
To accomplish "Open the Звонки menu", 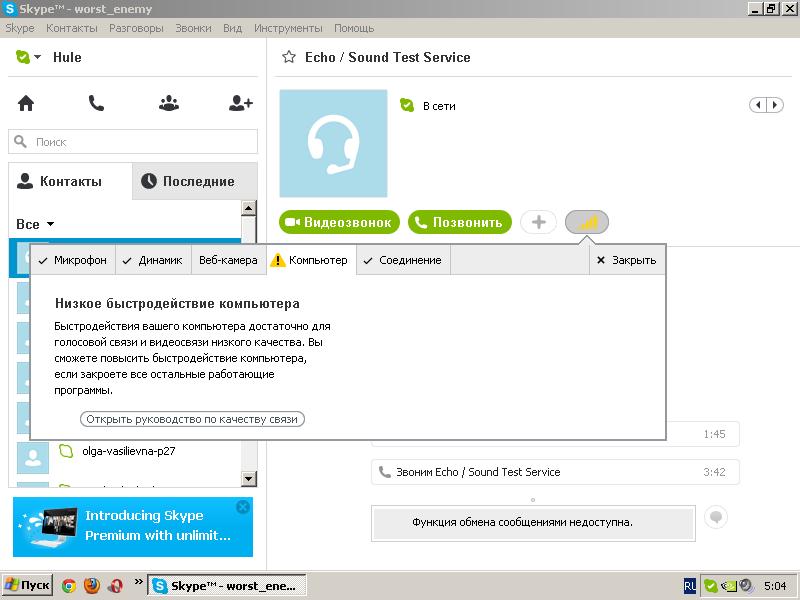I will coord(193,28).
